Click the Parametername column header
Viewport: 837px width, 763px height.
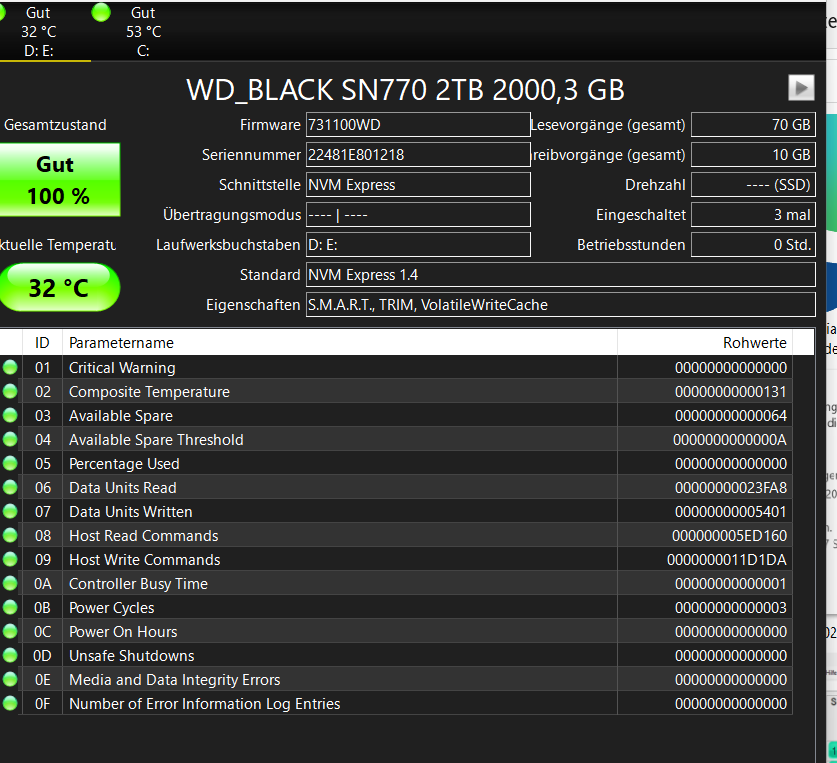pos(339,343)
